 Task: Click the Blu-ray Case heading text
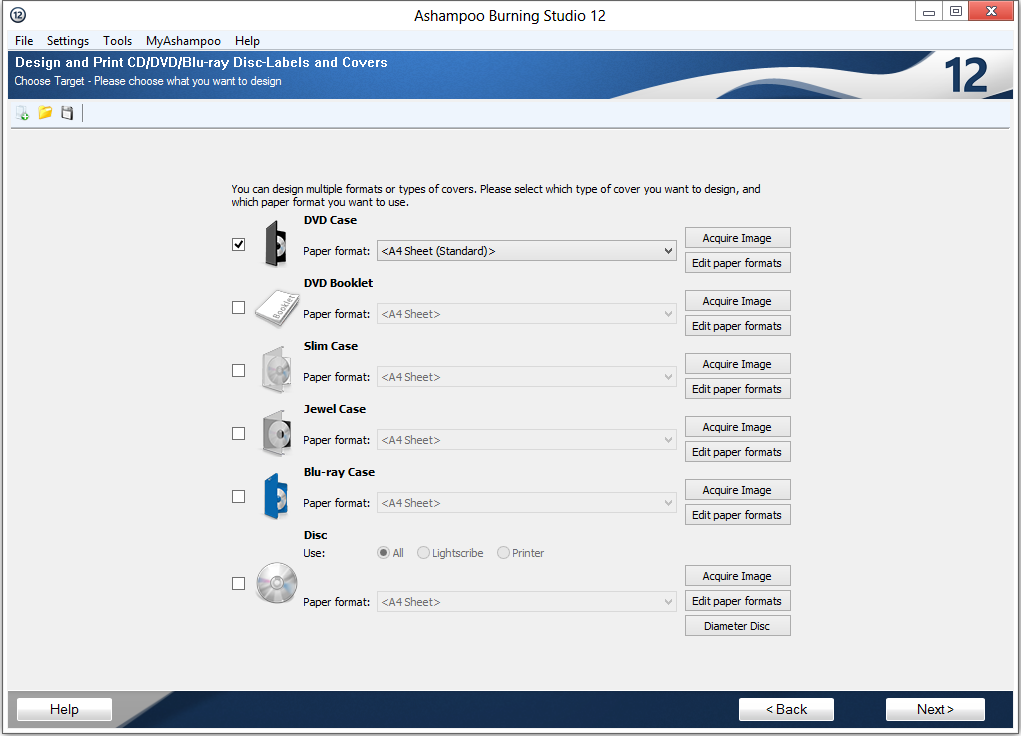tap(339, 472)
